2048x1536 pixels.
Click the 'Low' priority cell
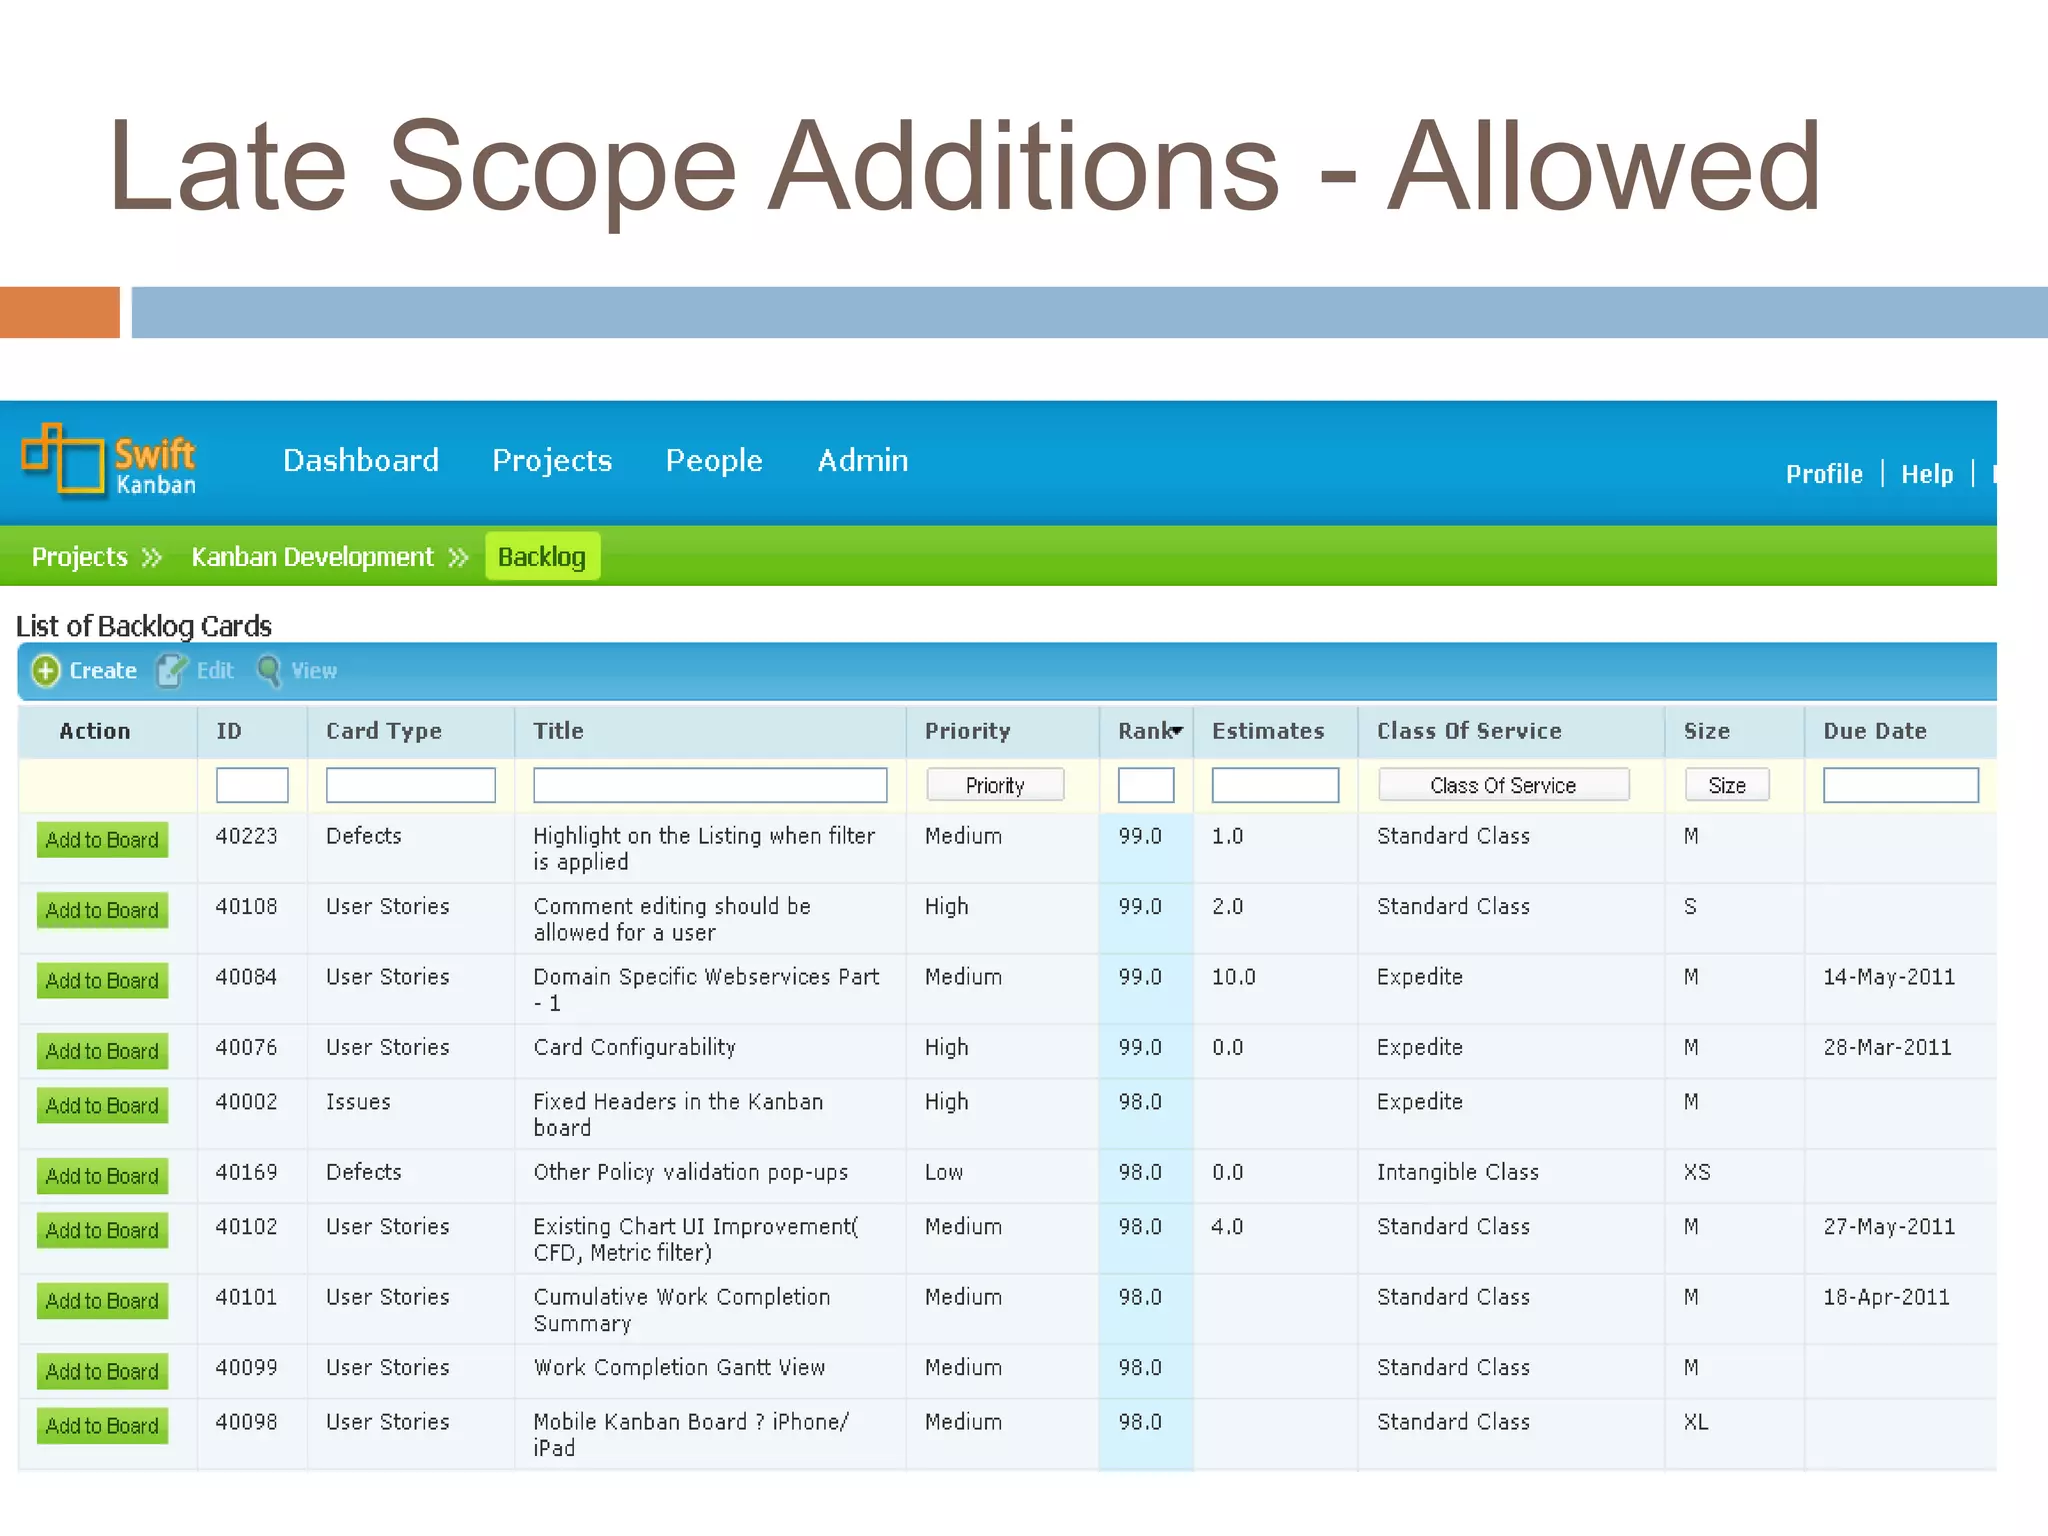pos(943,1172)
